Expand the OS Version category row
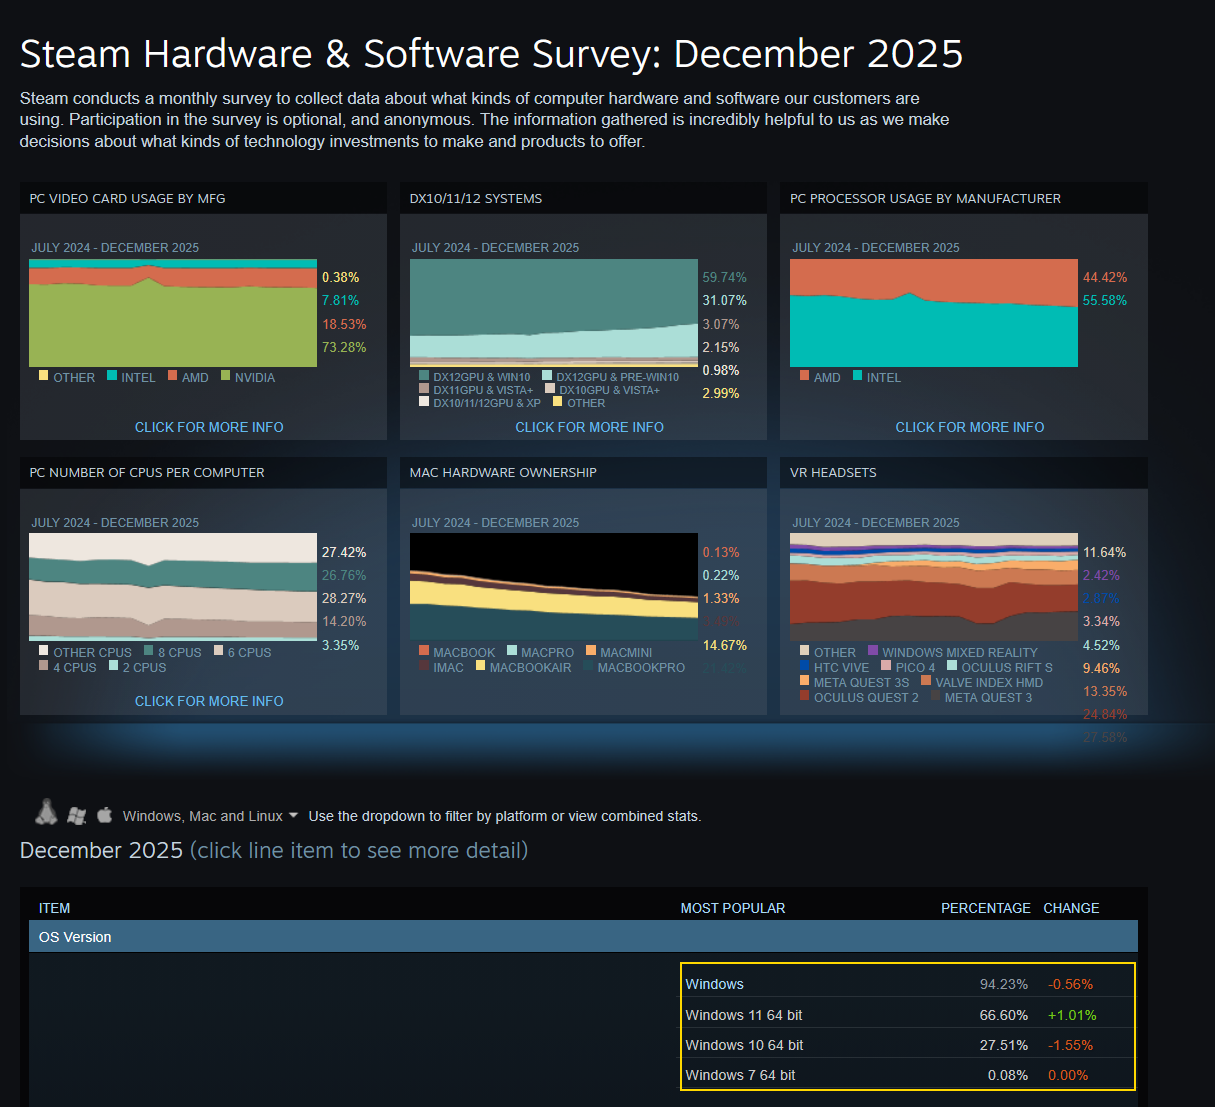This screenshot has width=1215, height=1107. (583, 937)
